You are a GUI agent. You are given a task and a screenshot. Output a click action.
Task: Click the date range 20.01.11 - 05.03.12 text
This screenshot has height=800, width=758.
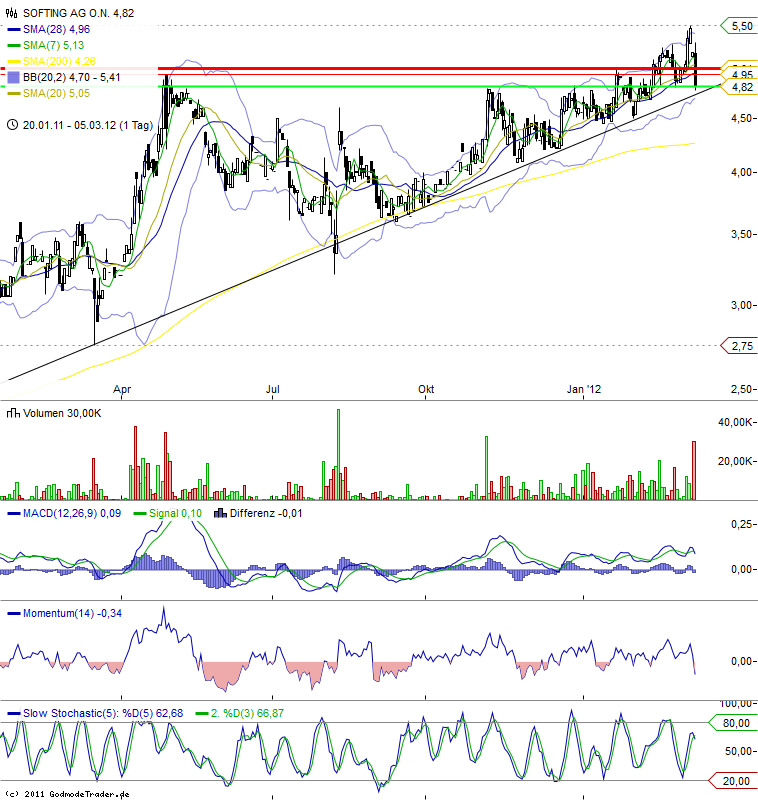pos(88,125)
